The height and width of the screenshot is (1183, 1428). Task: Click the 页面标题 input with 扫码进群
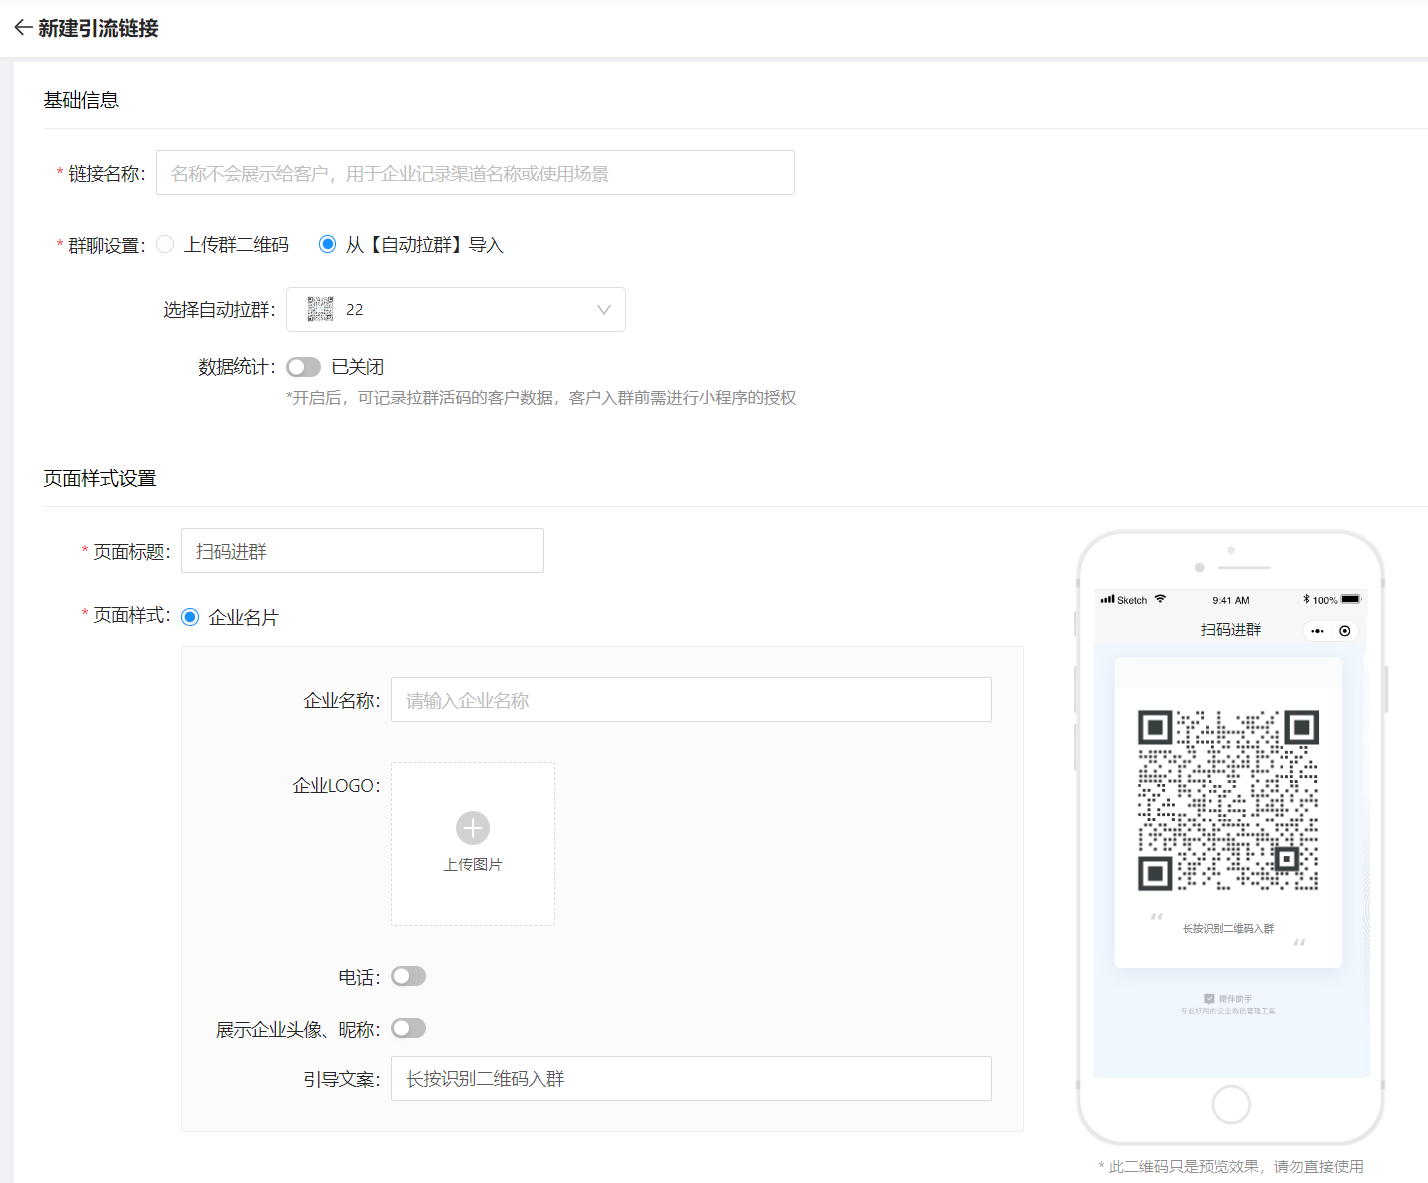(x=362, y=551)
